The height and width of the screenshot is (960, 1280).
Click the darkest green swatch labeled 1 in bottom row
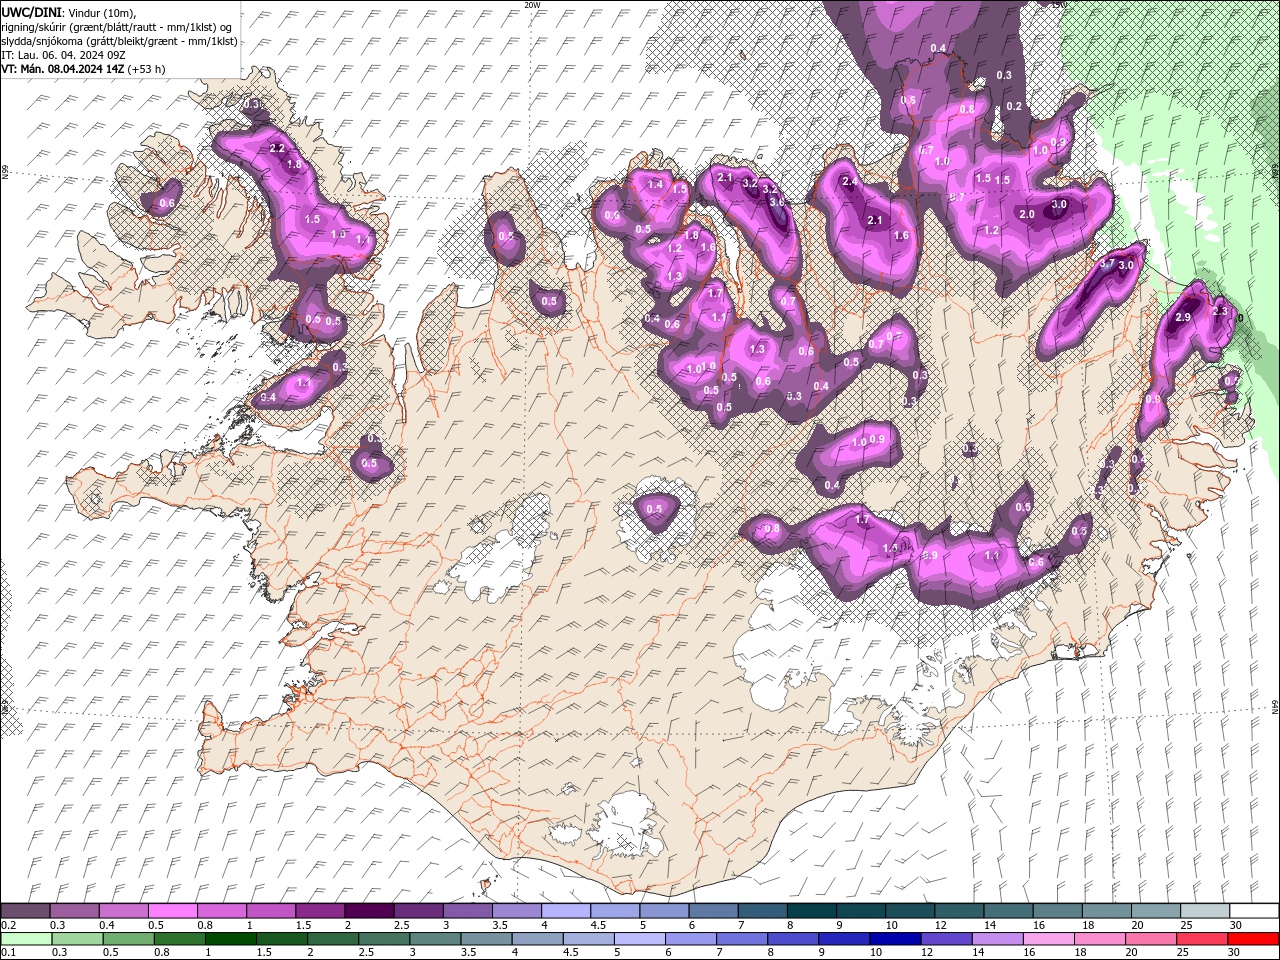[231, 938]
